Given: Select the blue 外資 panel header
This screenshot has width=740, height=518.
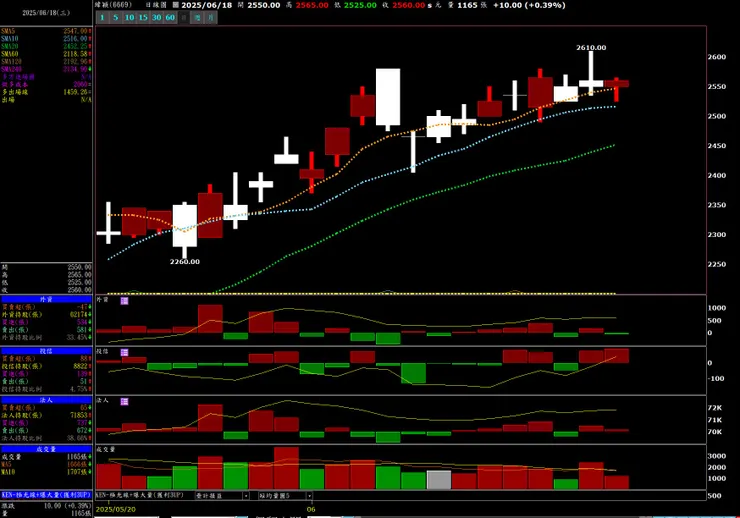Looking at the screenshot, I should [x=46, y=299].
